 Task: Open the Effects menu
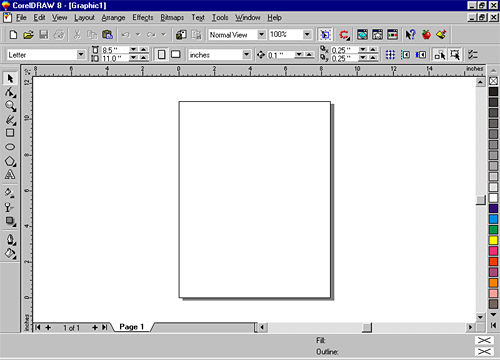point(143,17)
